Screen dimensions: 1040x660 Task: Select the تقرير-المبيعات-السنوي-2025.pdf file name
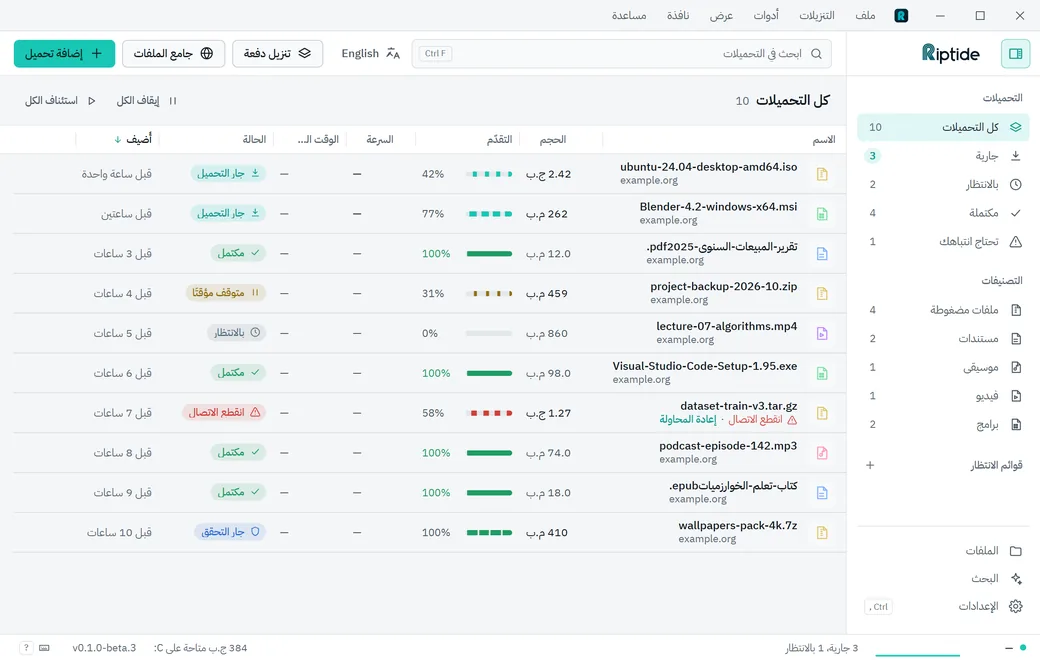click(x=722, y=247)
